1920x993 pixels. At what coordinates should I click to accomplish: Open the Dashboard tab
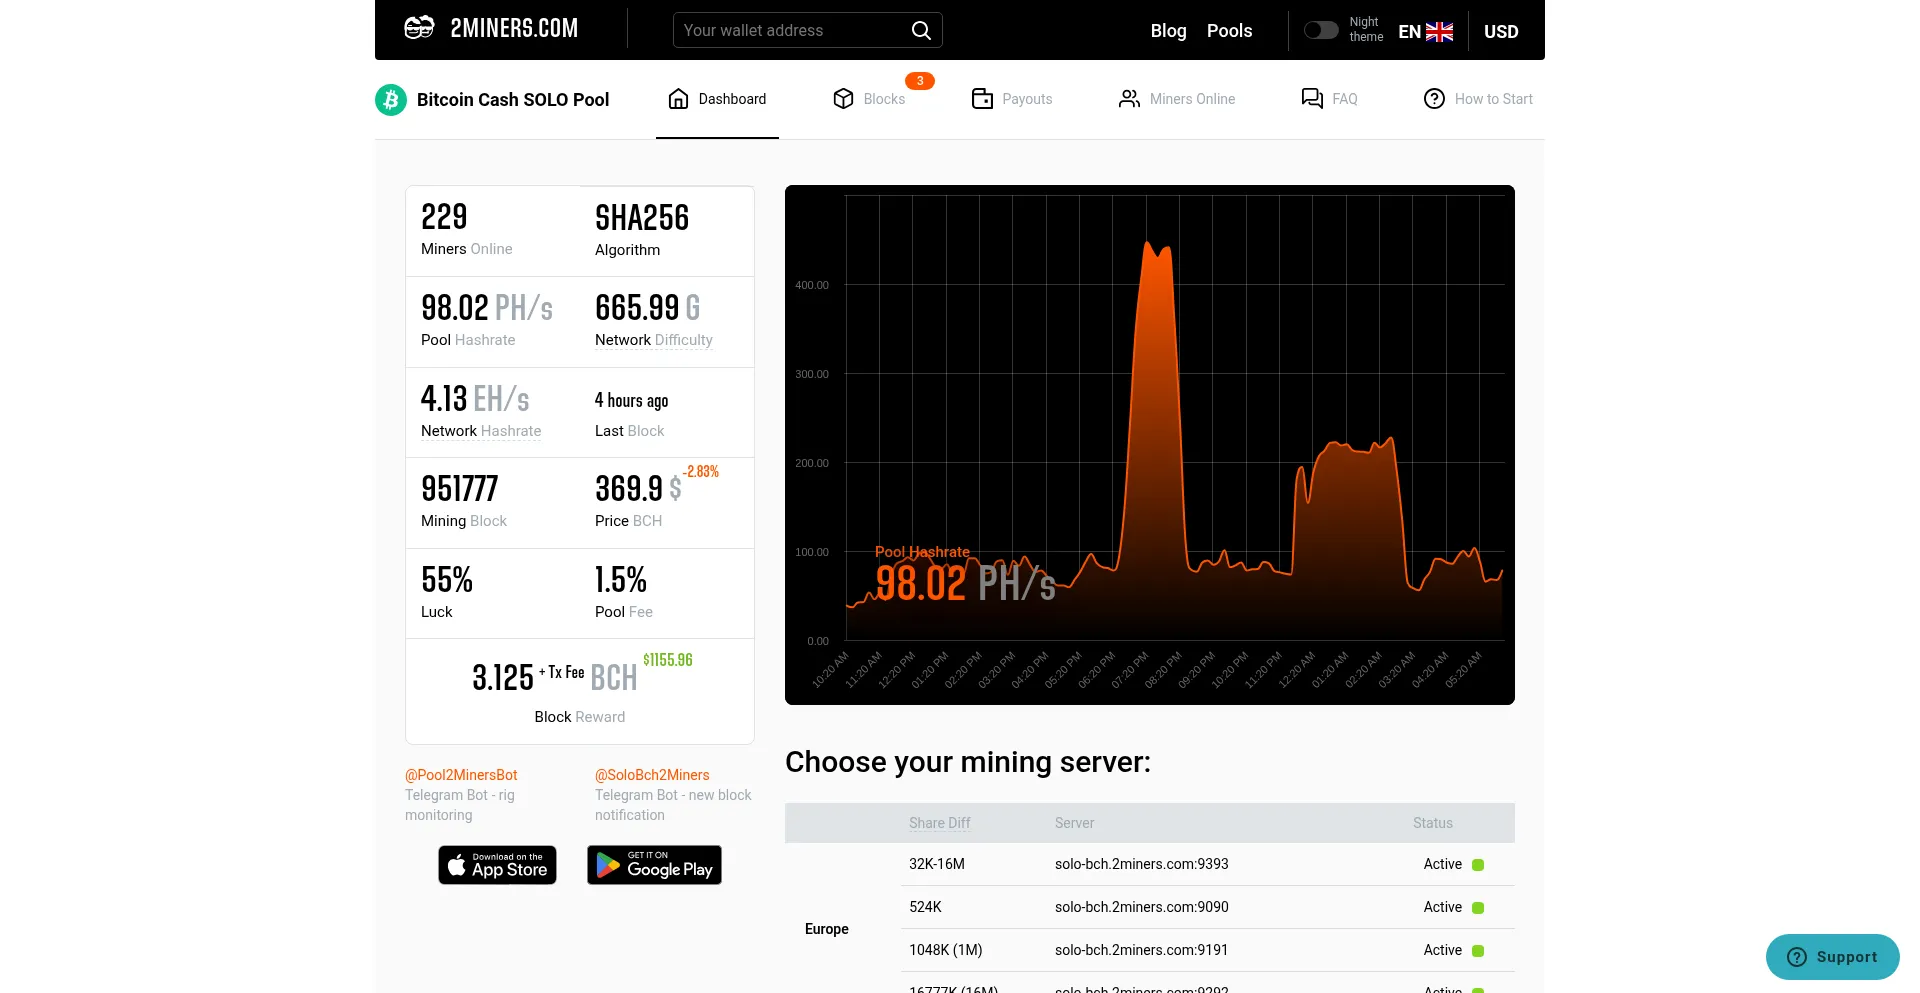[717, 99]
